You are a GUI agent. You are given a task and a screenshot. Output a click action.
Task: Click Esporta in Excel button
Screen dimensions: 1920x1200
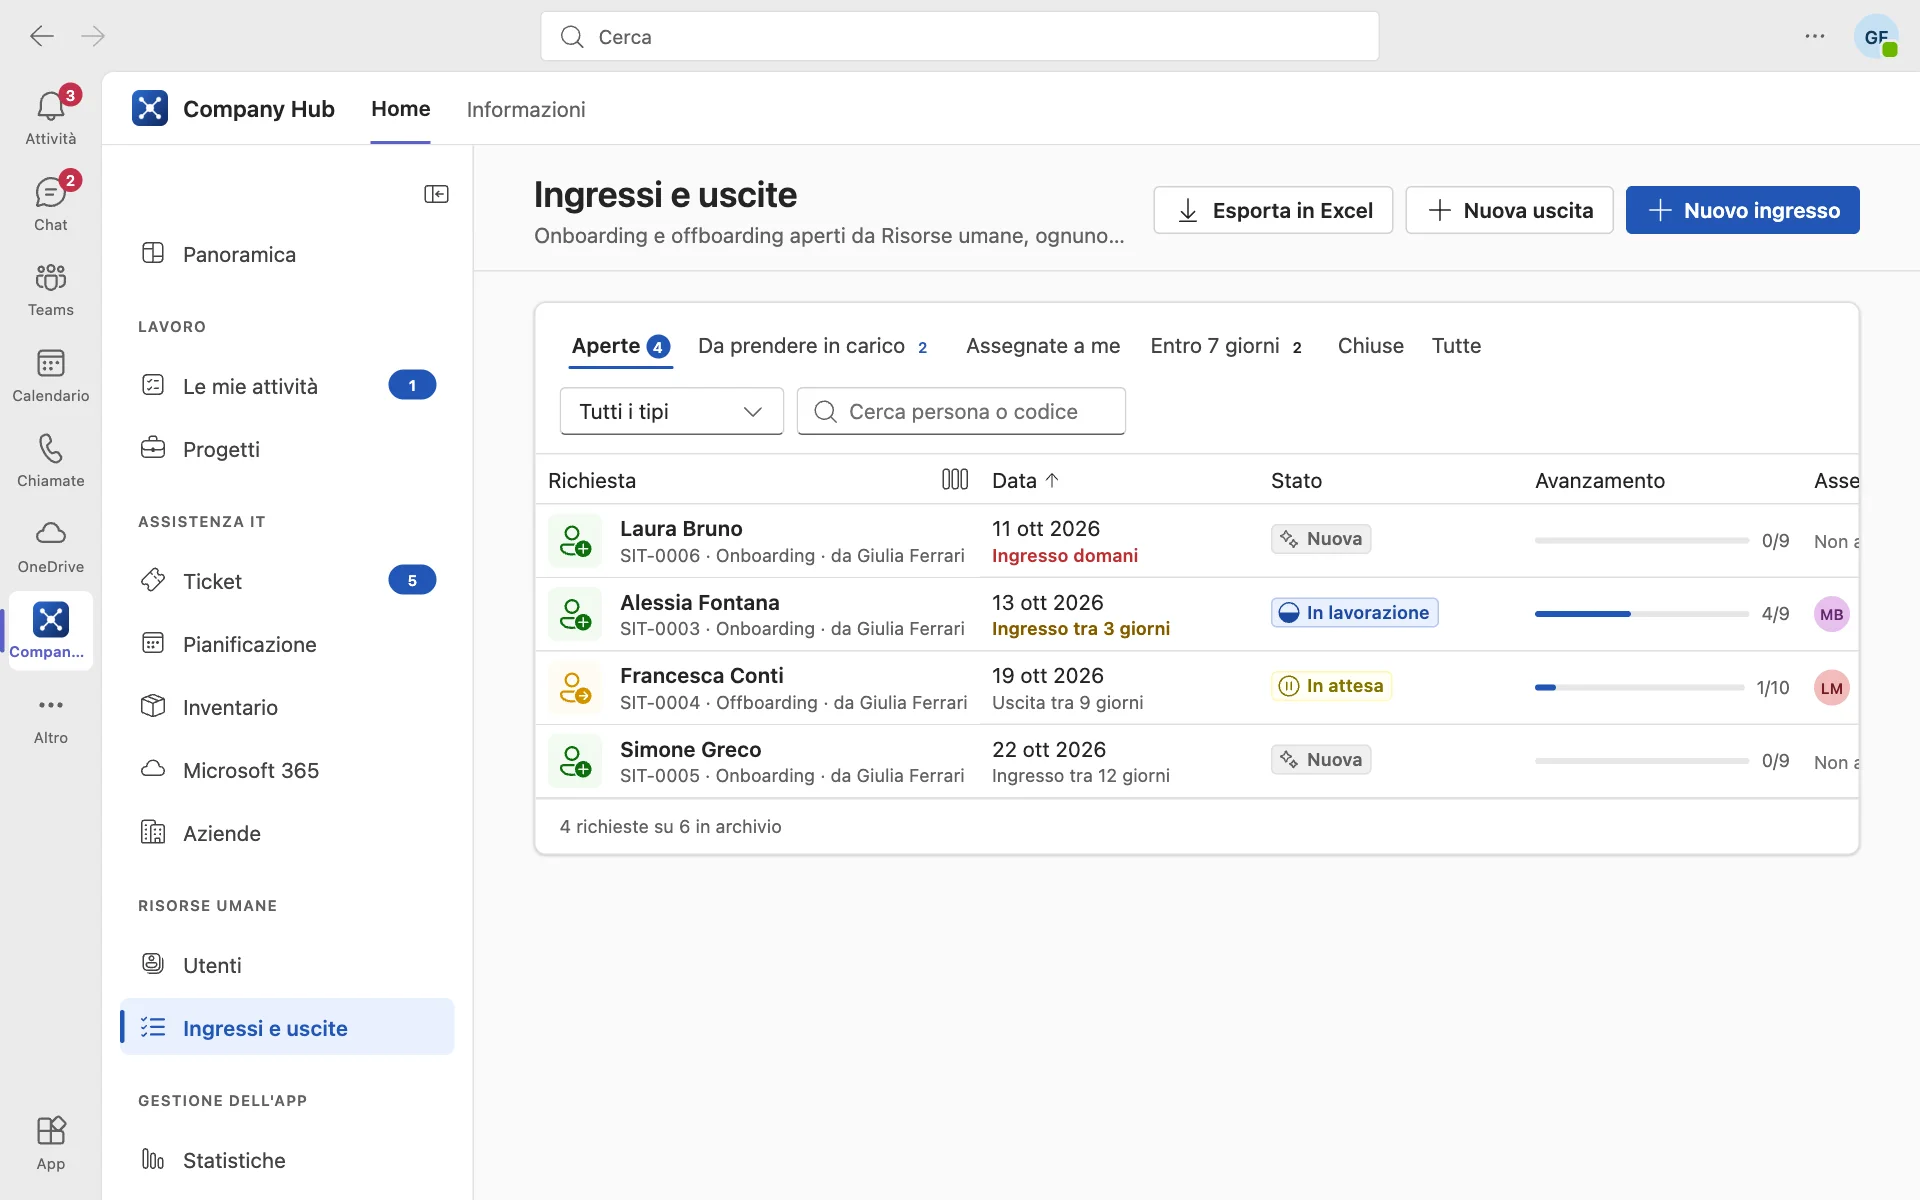[x=1273, y=210]
